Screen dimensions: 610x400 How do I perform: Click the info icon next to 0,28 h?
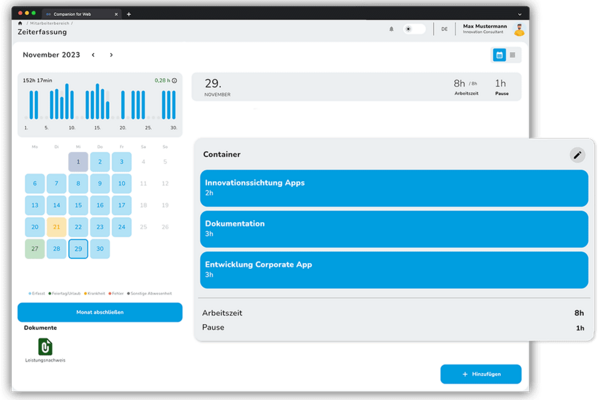[x=174, y=80]
